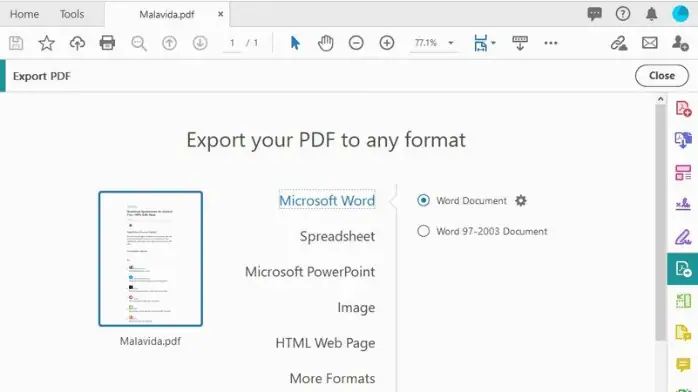
Task: Share a link to the file
Action: point(619,43)
